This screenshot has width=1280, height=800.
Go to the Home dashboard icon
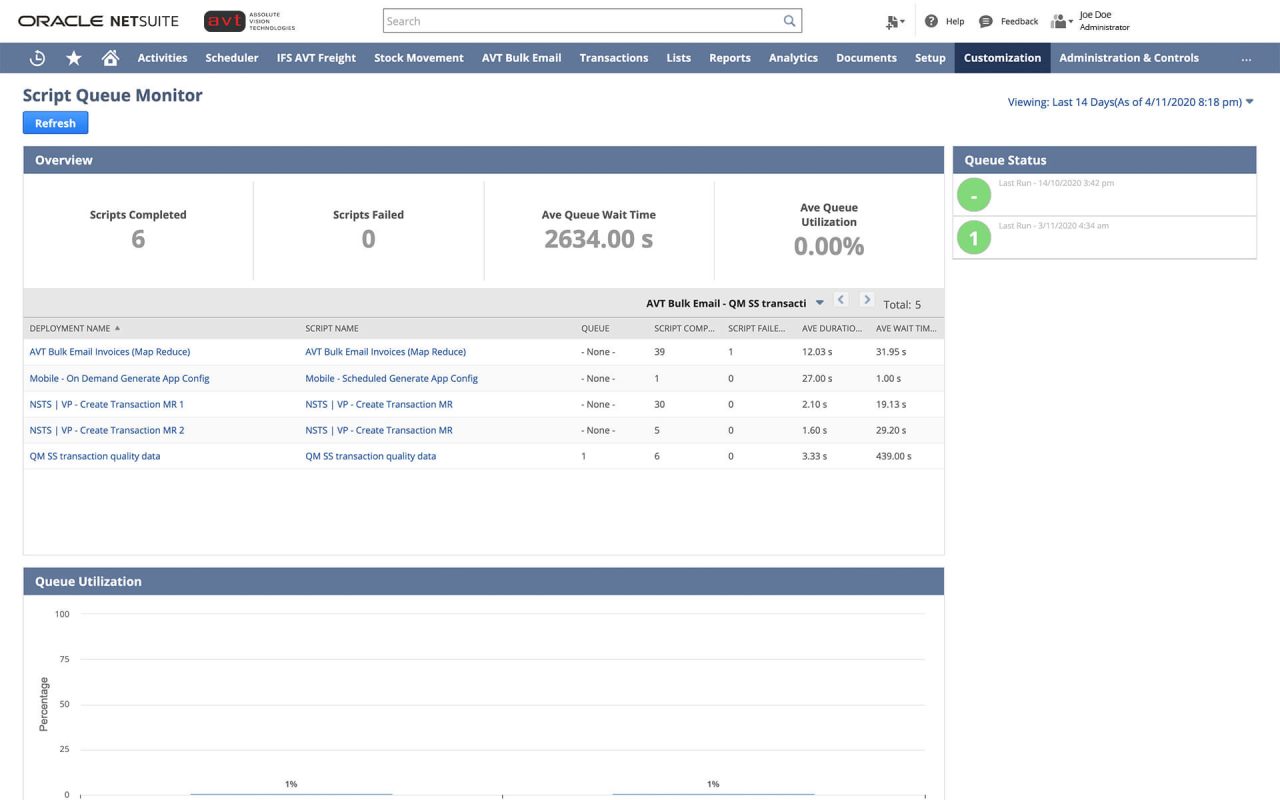[108, 57]
